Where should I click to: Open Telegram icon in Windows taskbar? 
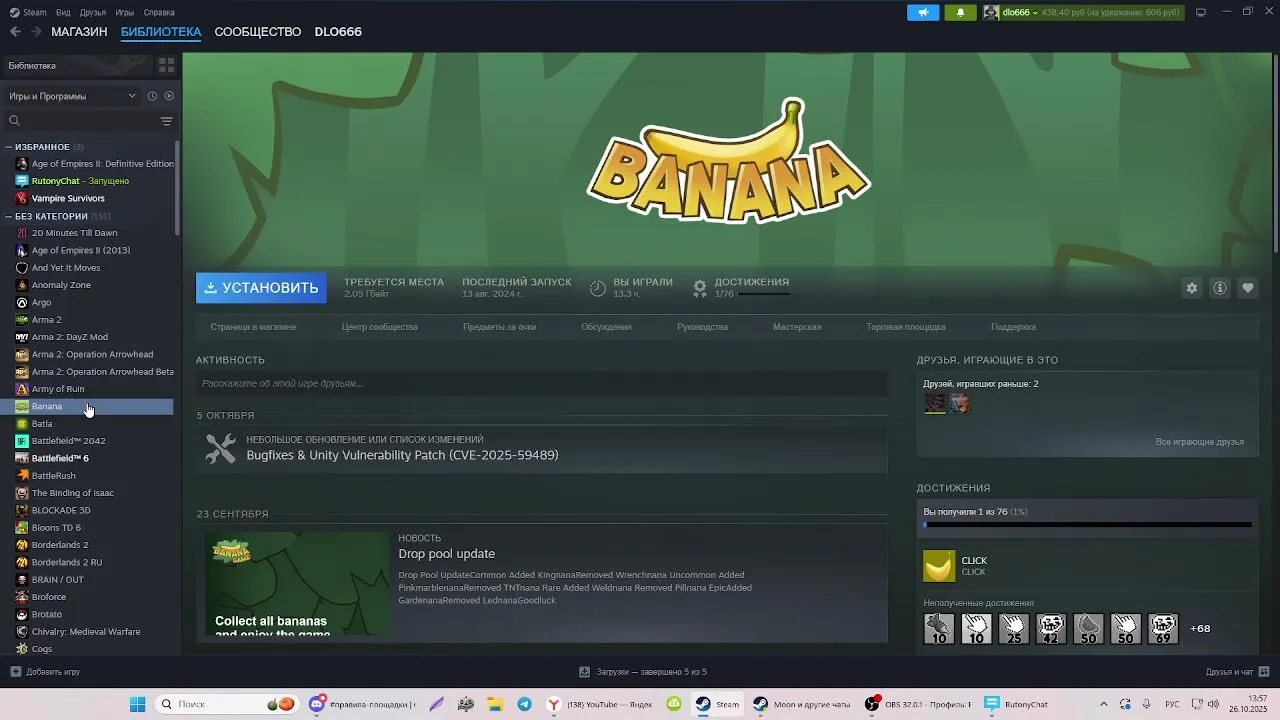click(x=524, y=704)
